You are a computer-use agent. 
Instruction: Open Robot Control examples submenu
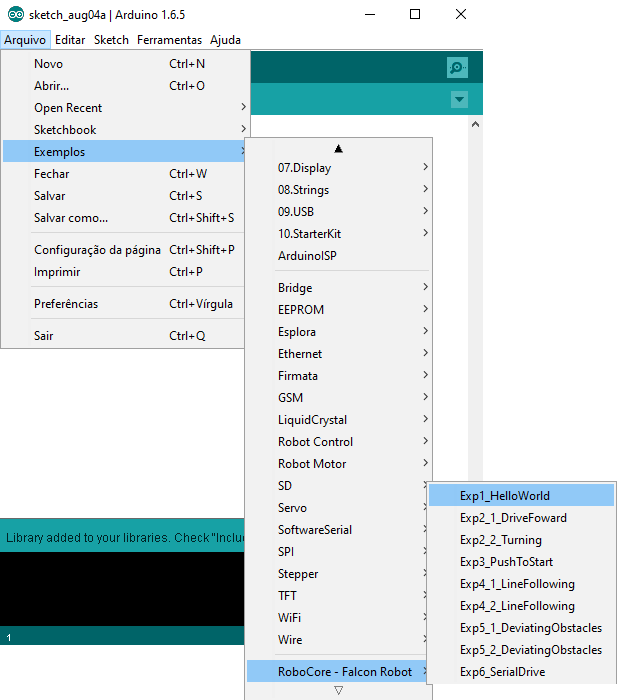[x=339, y=442]
